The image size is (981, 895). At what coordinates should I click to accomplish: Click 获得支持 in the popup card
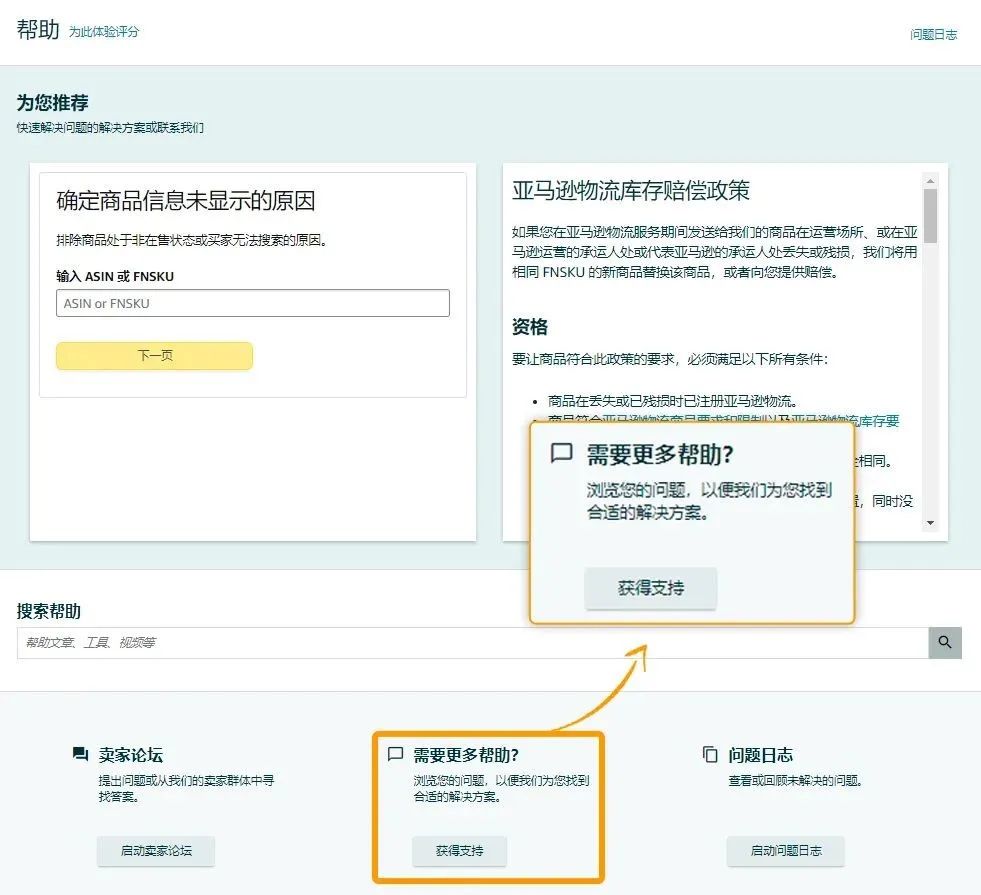650,589
